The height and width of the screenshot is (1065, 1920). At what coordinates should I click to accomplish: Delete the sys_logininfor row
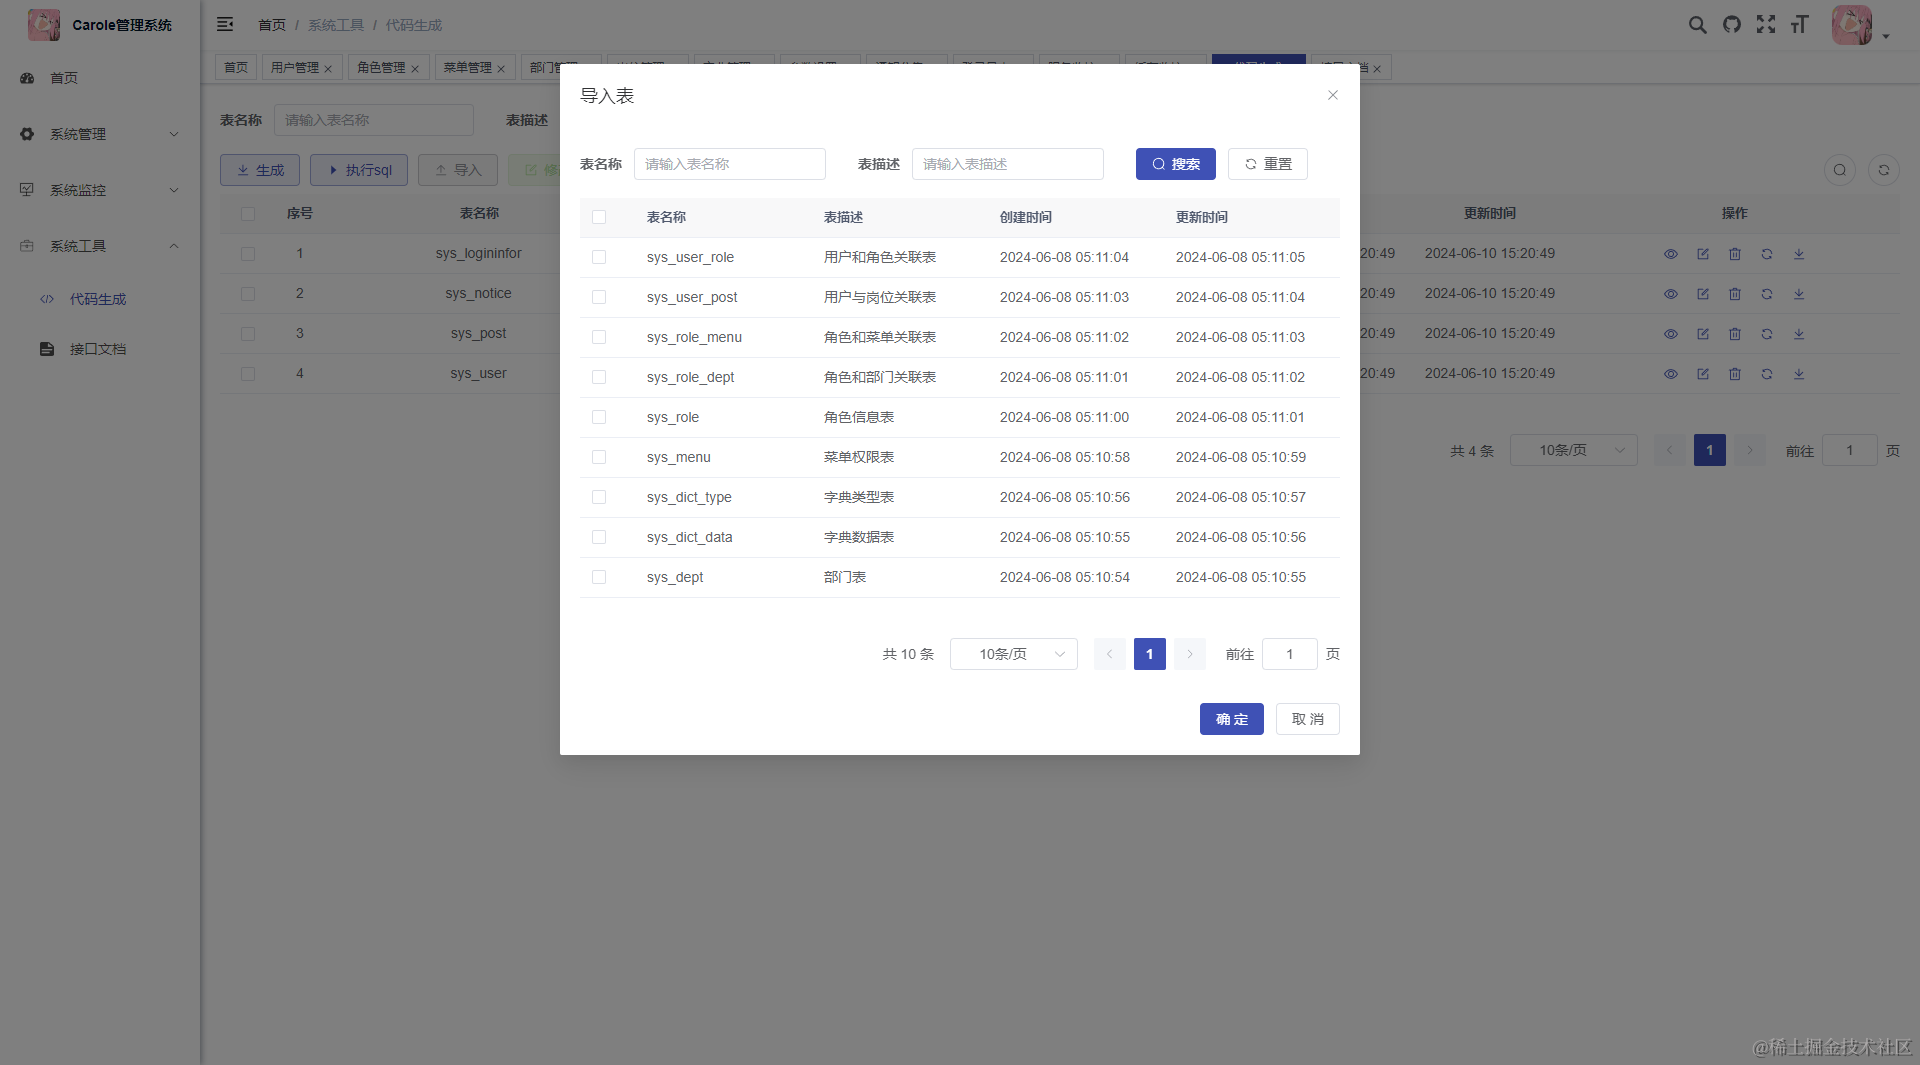pos(1735,254)
